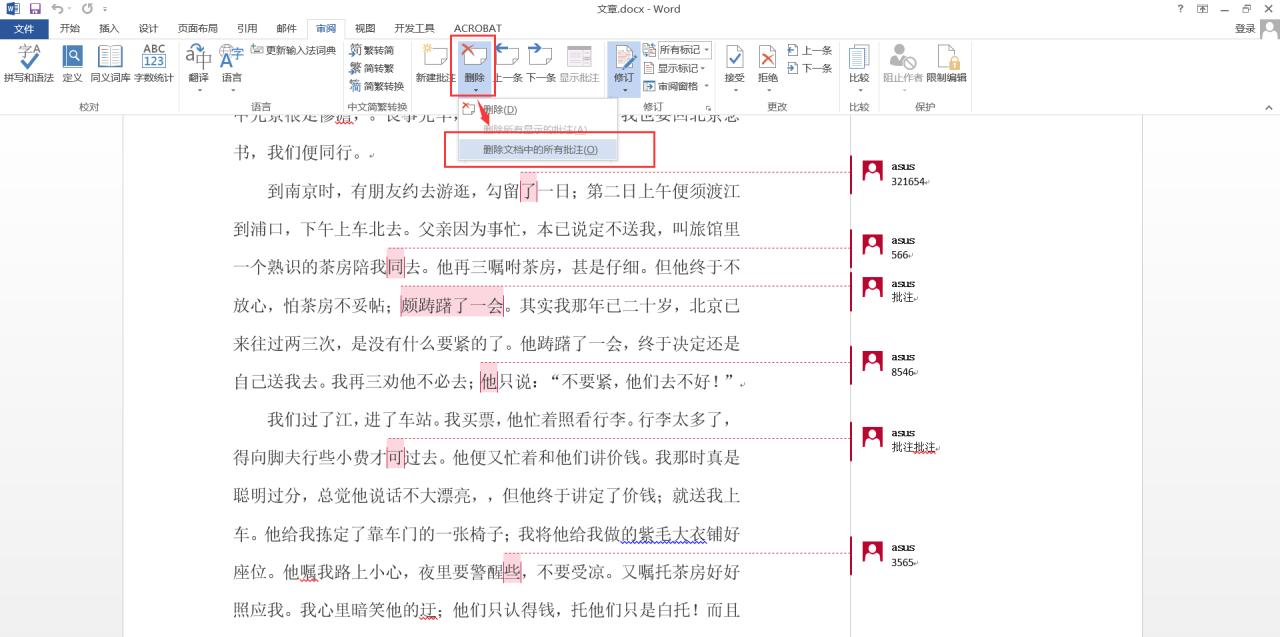The width and height of the screenshot is (1280, 637).
Task: Collapse the ribbon with the chevron
Action: tap(1268, 107)
